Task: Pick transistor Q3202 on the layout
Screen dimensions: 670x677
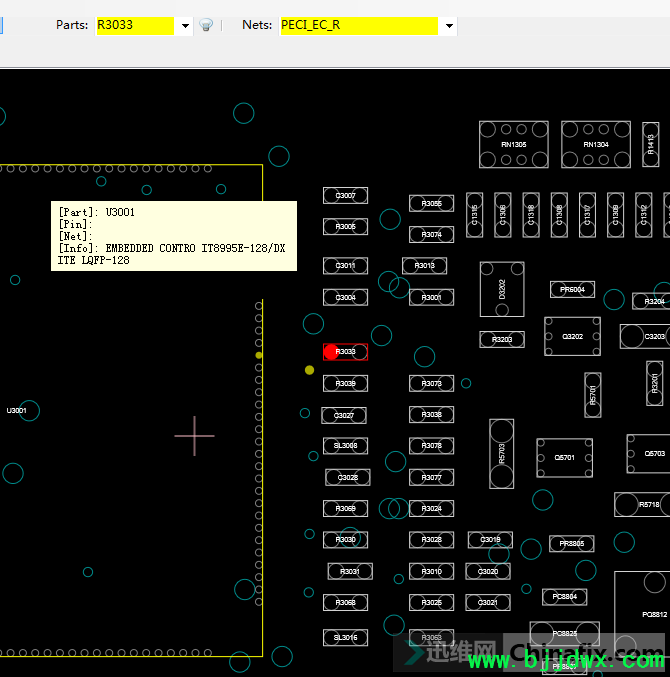Action: point(572,336)
